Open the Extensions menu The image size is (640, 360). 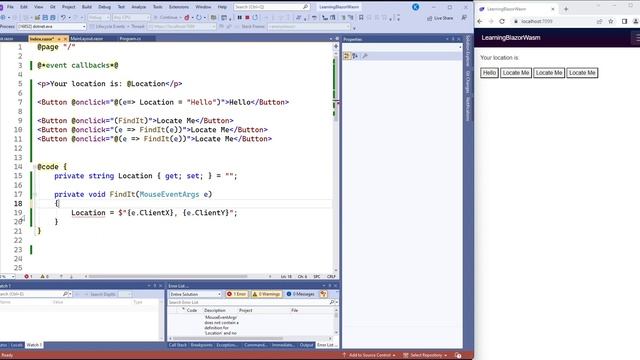[179, 7]
